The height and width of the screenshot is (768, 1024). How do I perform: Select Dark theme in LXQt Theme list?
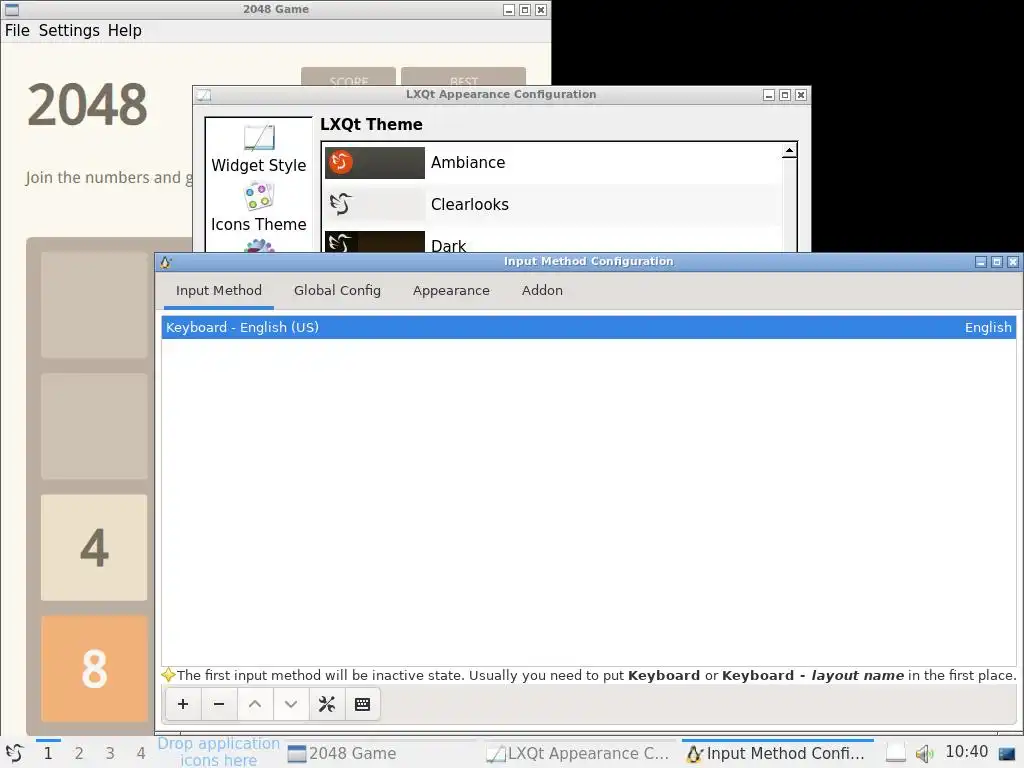tap(552, 242)
